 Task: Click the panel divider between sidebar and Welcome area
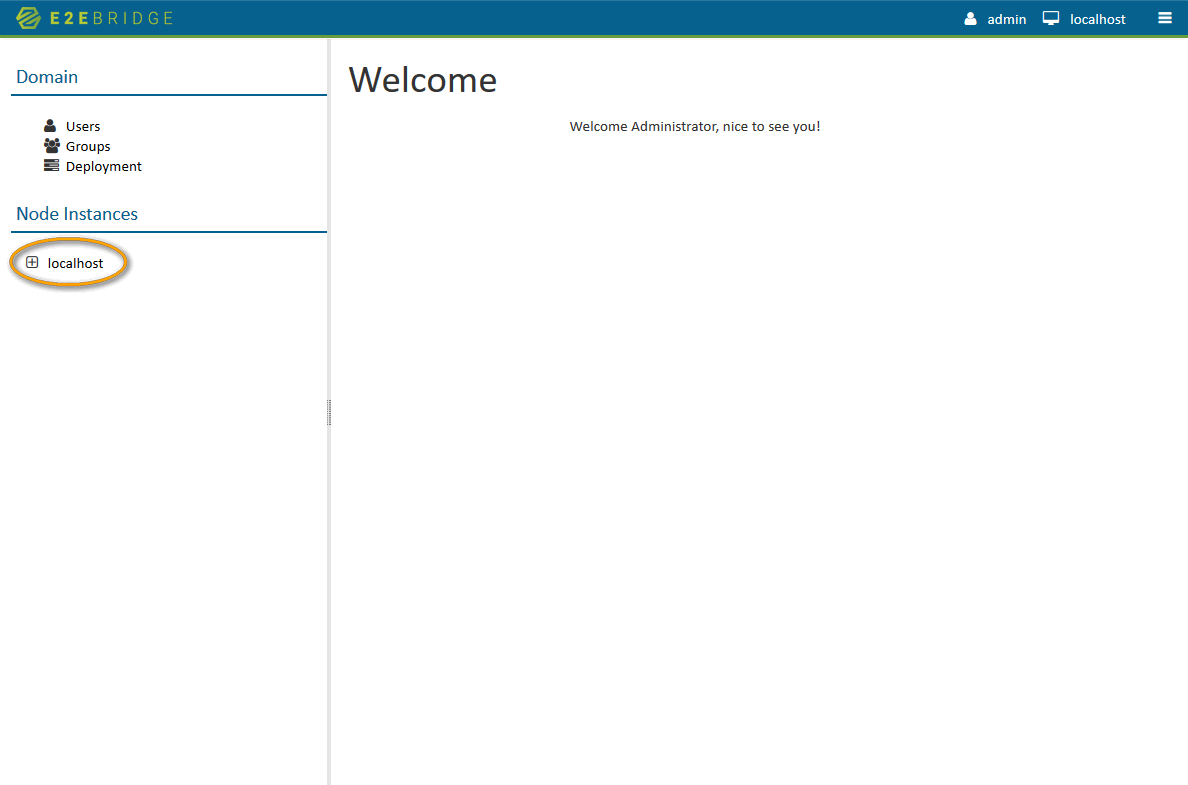point(329,411)
